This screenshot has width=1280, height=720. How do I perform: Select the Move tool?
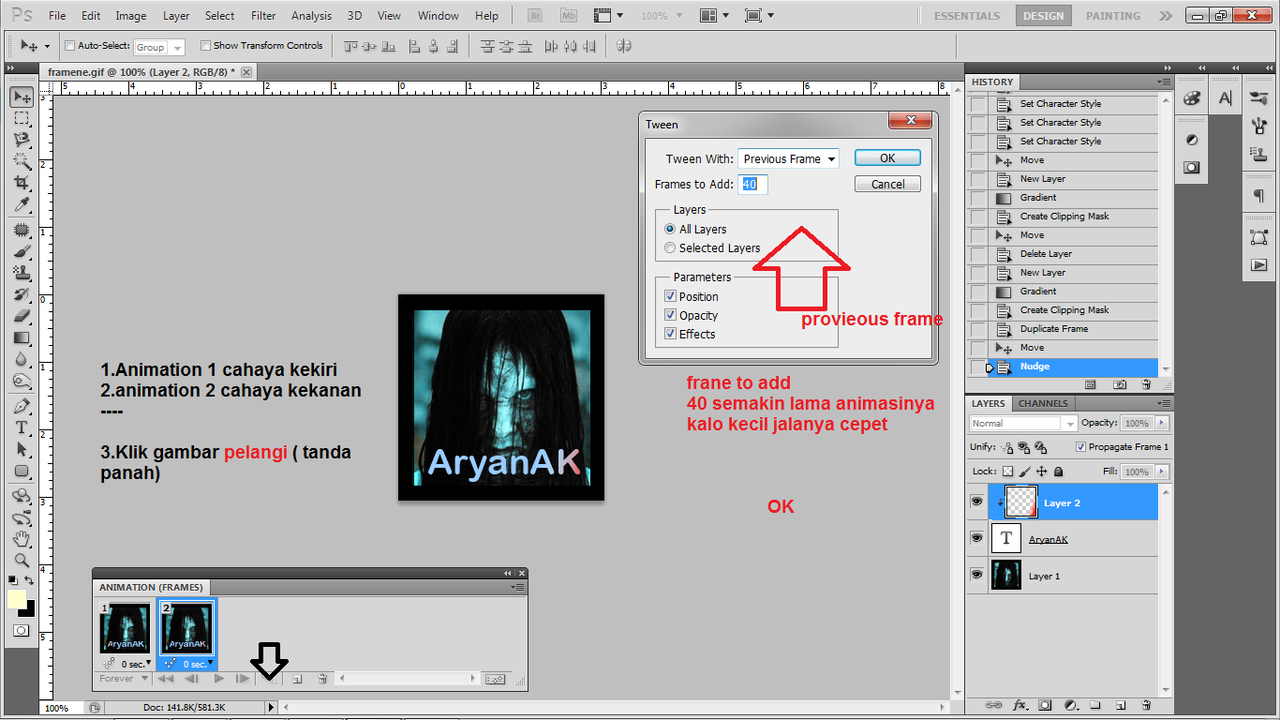(22, 96)
